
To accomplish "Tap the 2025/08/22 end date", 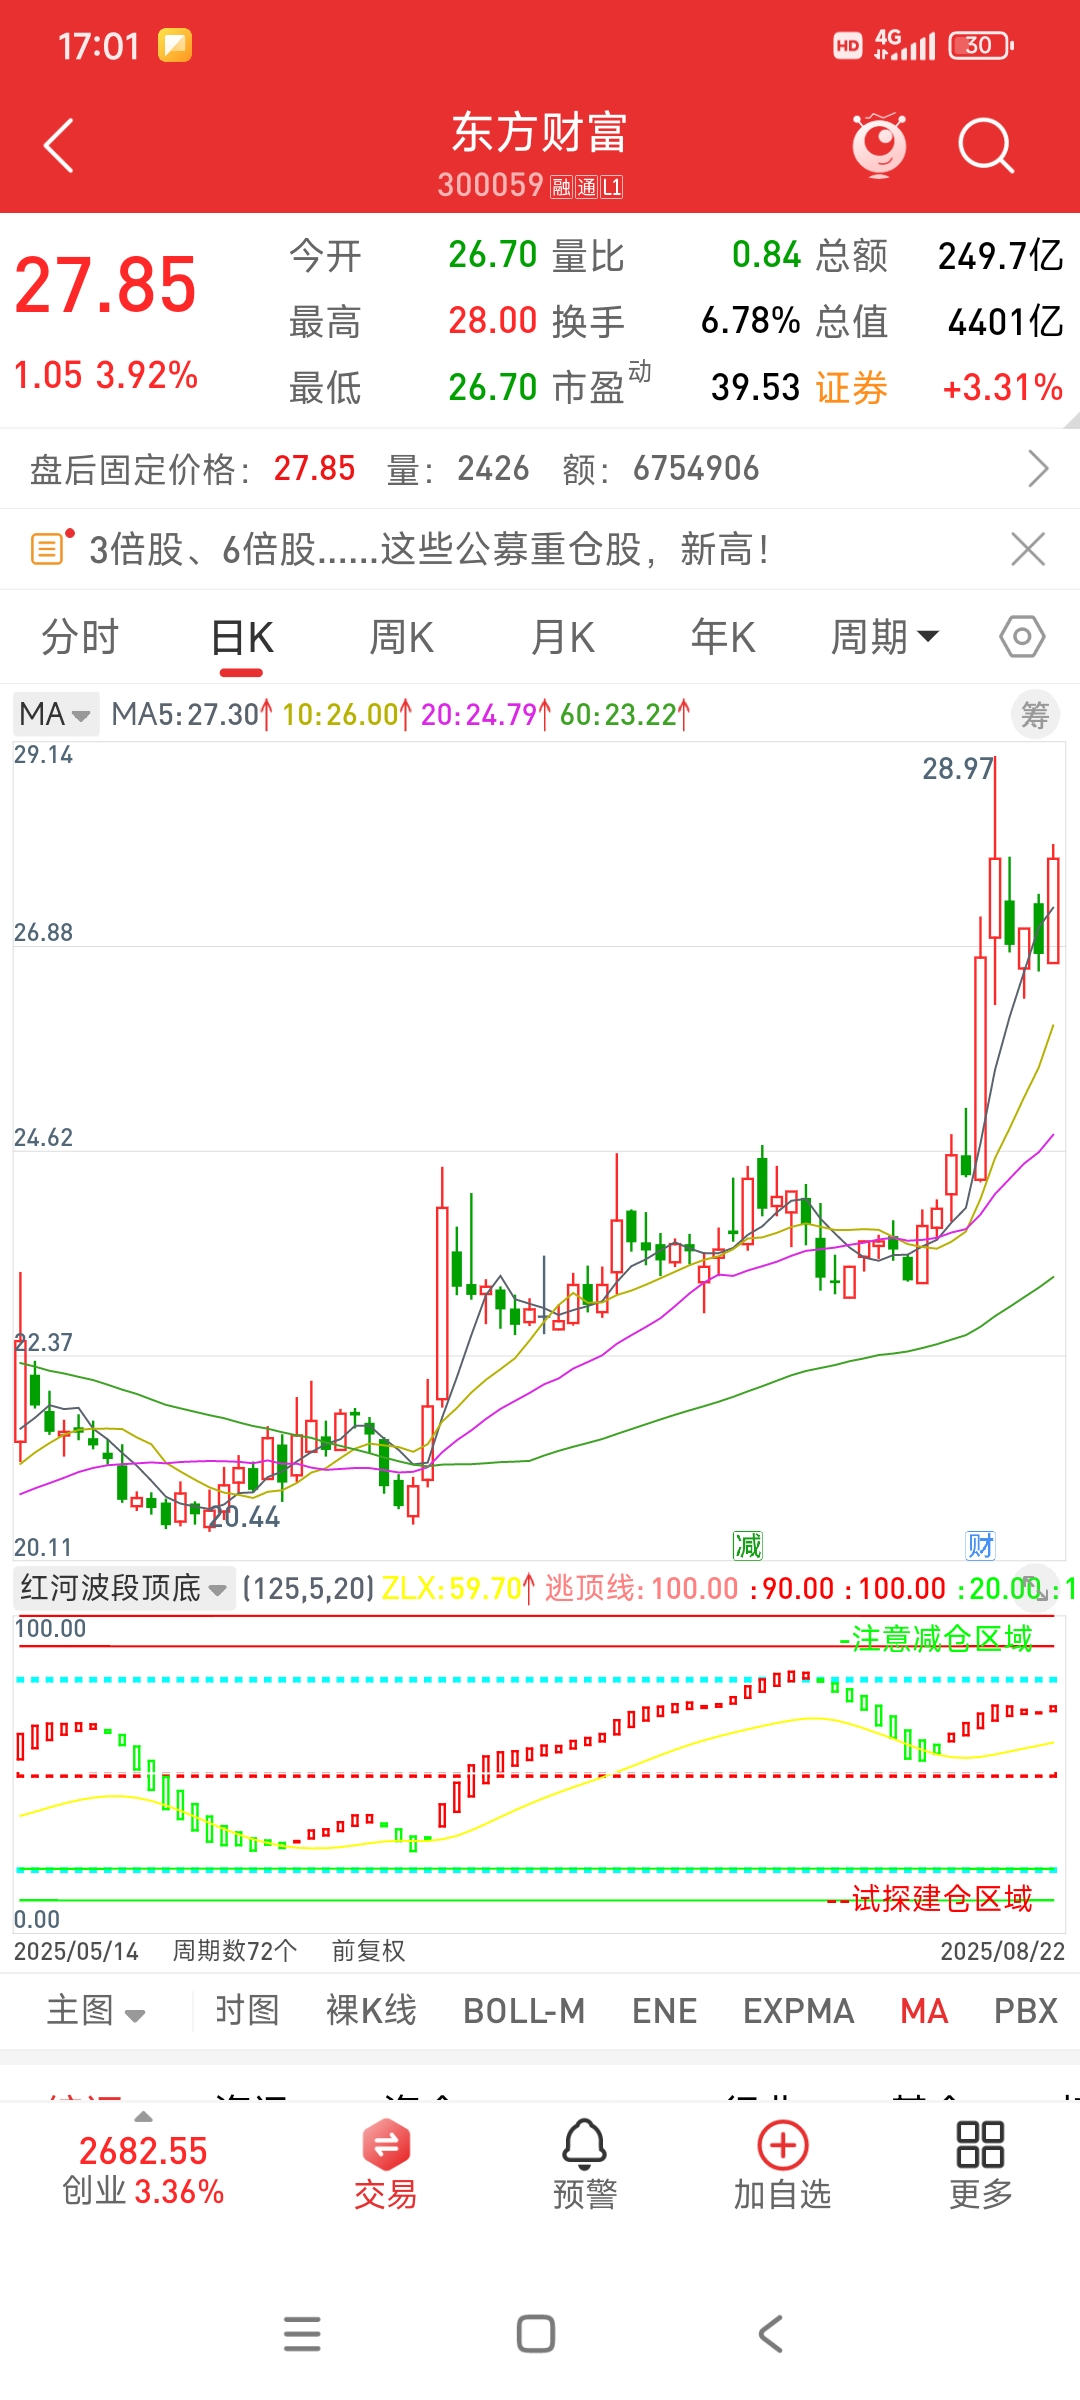I will coord(1003,1951).
